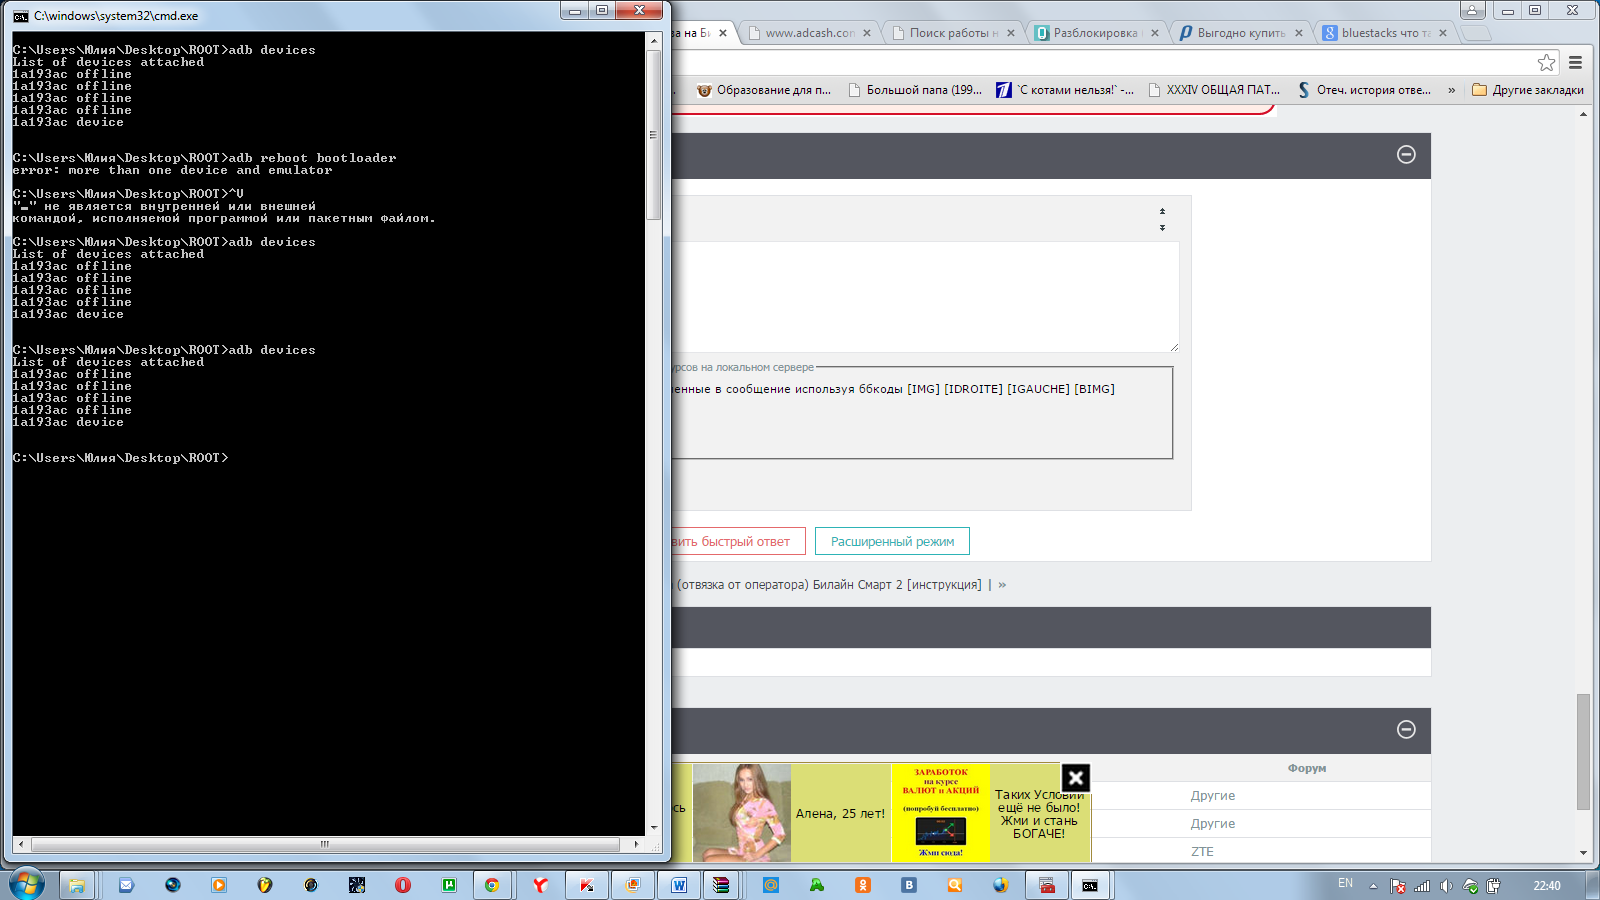Click the Chrome user profile icon
The width and height of the screenshot is (1600, 900).
pos(1472,10)
